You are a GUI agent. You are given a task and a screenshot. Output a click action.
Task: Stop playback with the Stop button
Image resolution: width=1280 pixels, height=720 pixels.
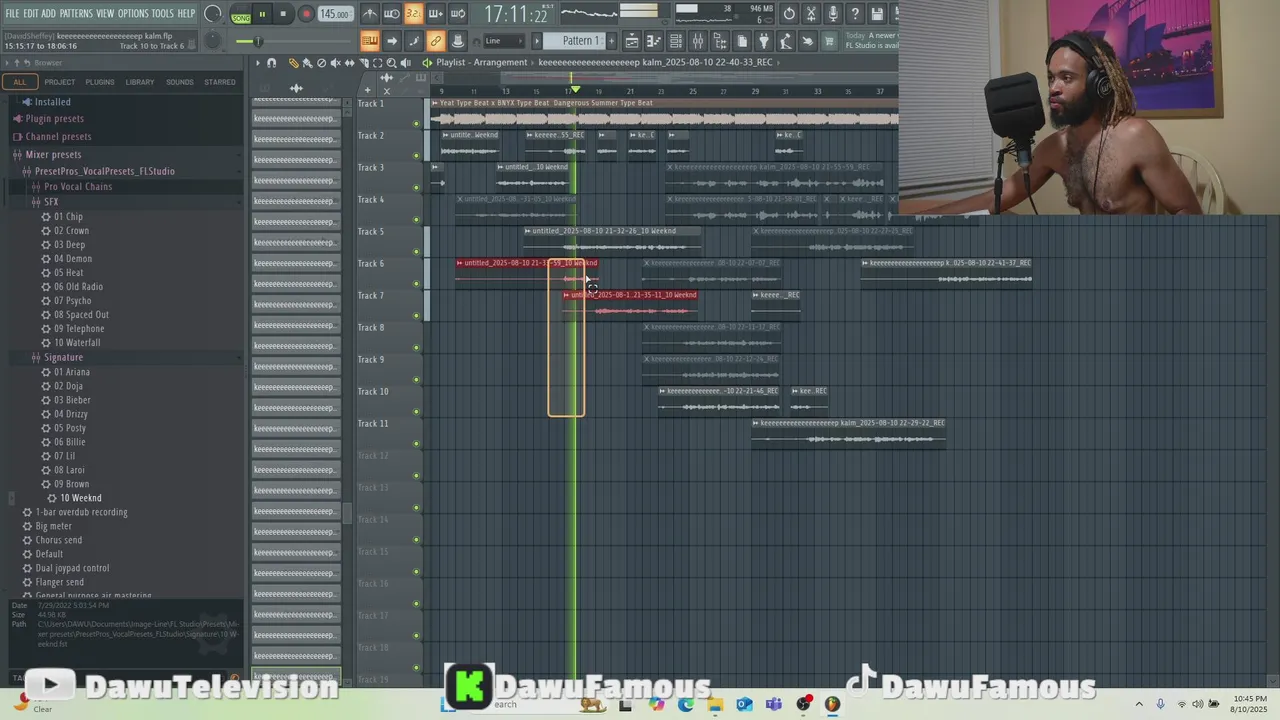pyautogui.click(x=283, y=14)
